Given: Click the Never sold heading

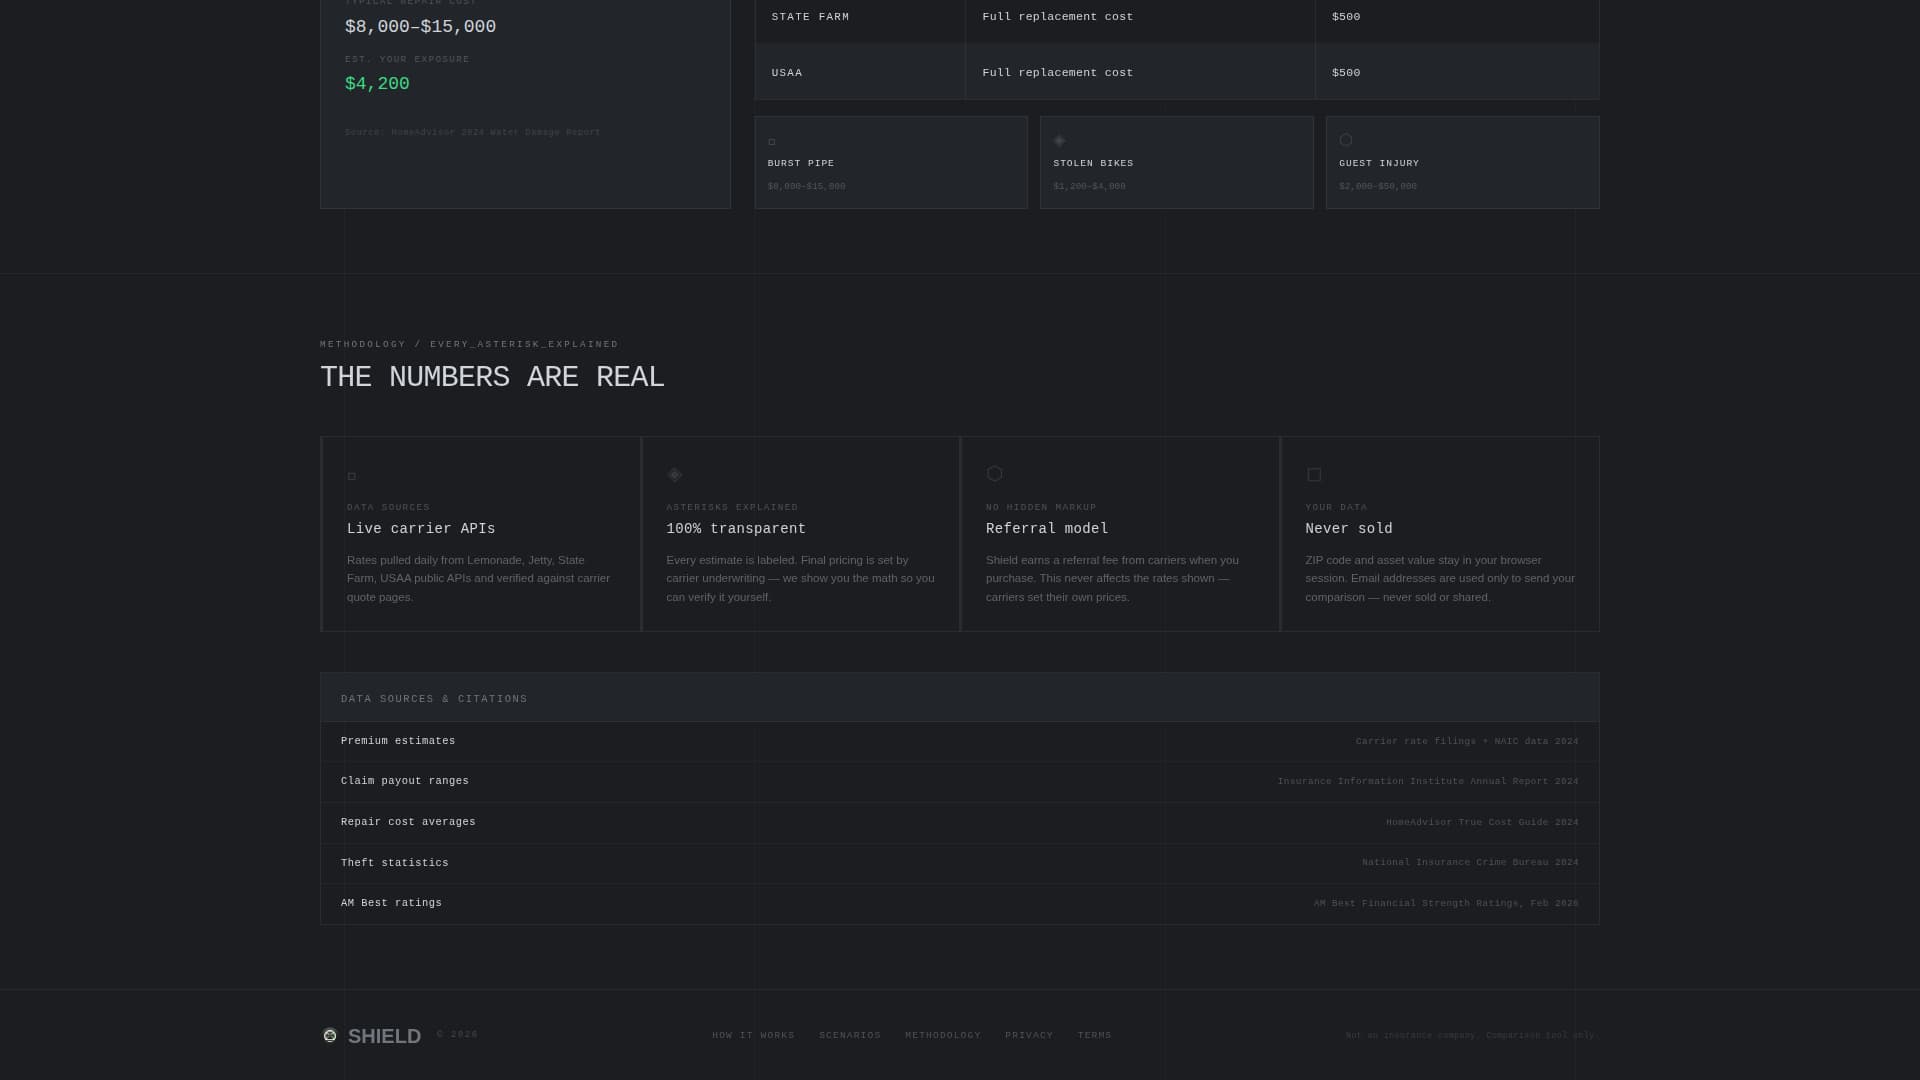Looking at the screenshot, I should [1349, 529].
